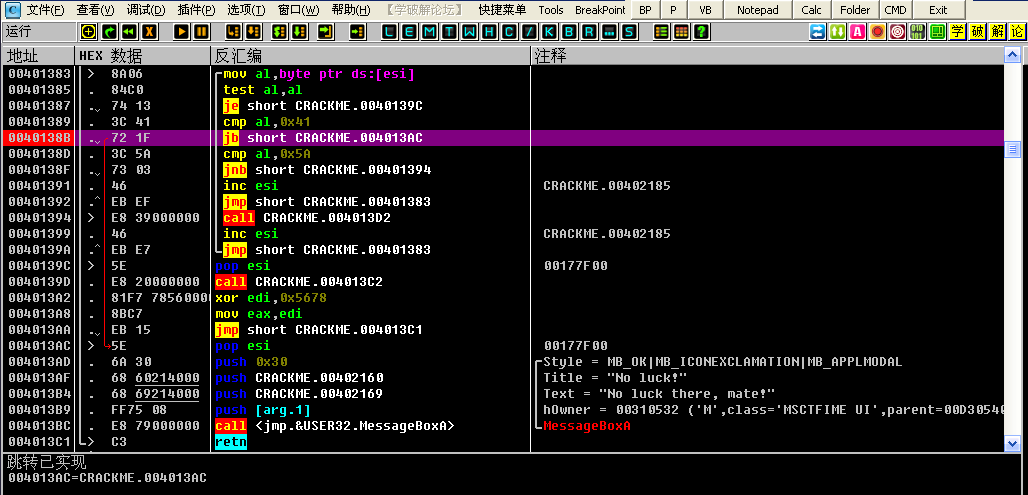Open Log window with the L icon
1028x495 pixels.
coord(390,31)
